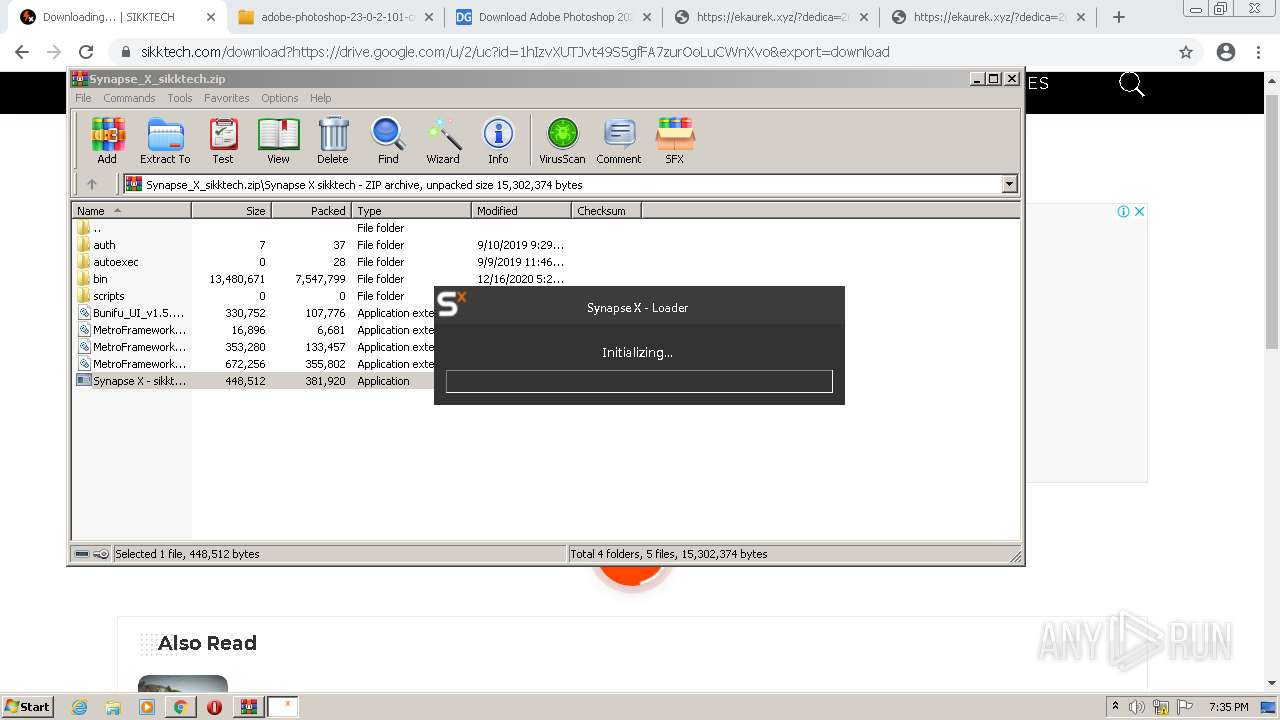Open the Commands menu
The width and height of the screenshot is (1280, 720).
(x=129, y=98)
